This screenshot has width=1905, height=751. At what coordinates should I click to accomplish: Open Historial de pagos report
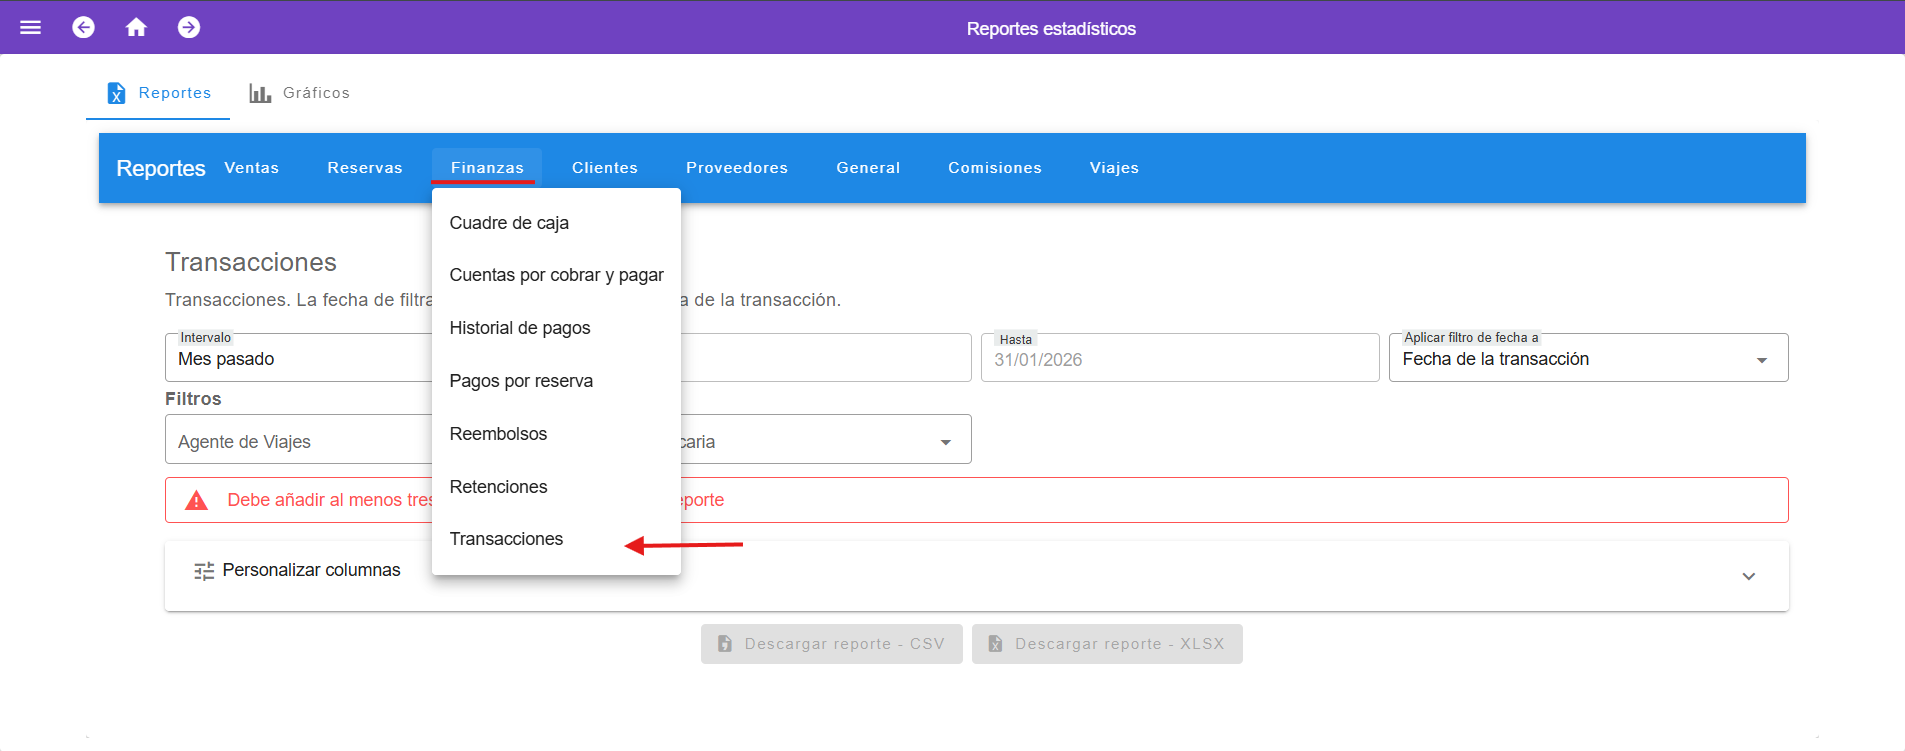click(x=519, y=328)
